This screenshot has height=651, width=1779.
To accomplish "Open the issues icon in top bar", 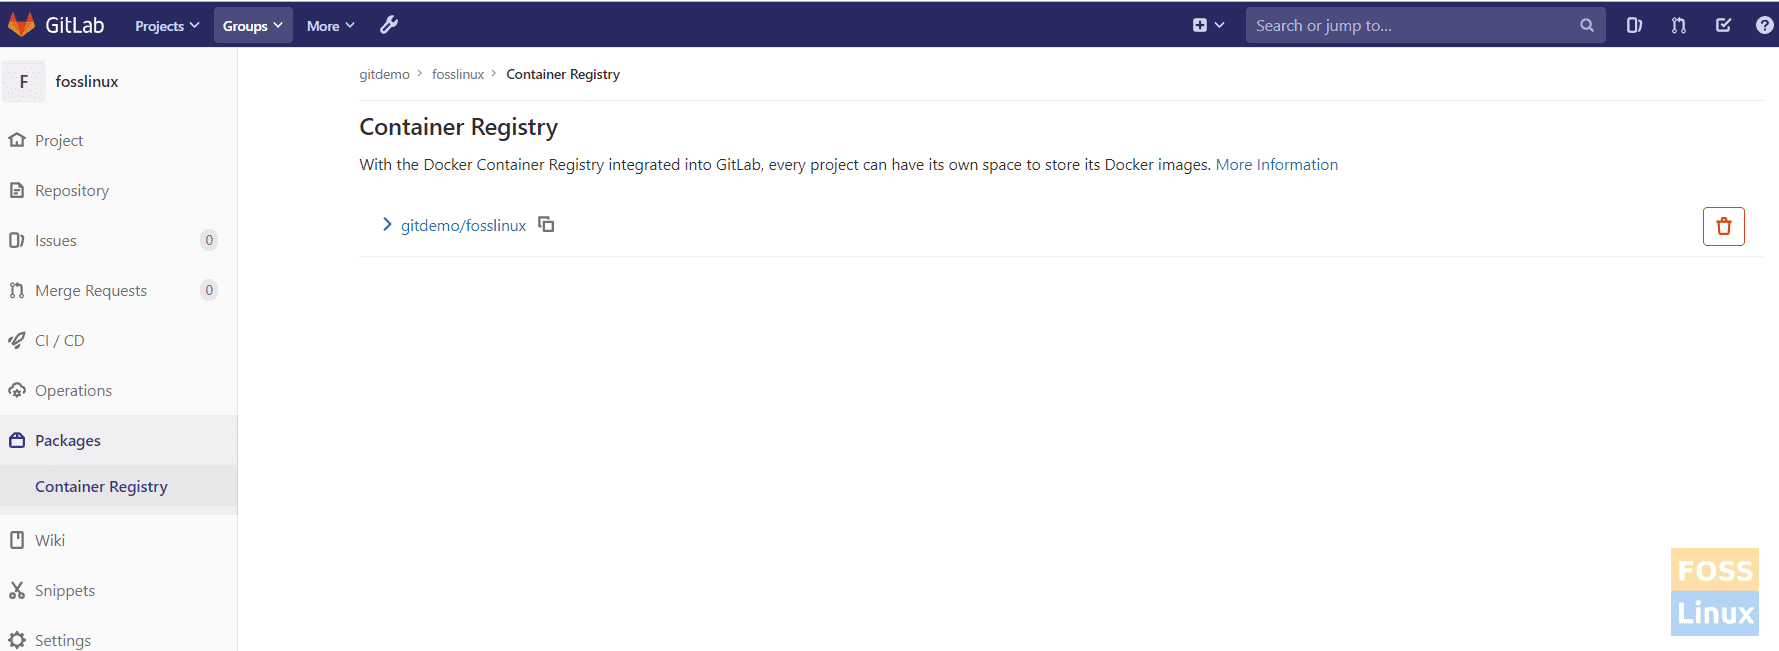I will click(x=1634, y=25).
